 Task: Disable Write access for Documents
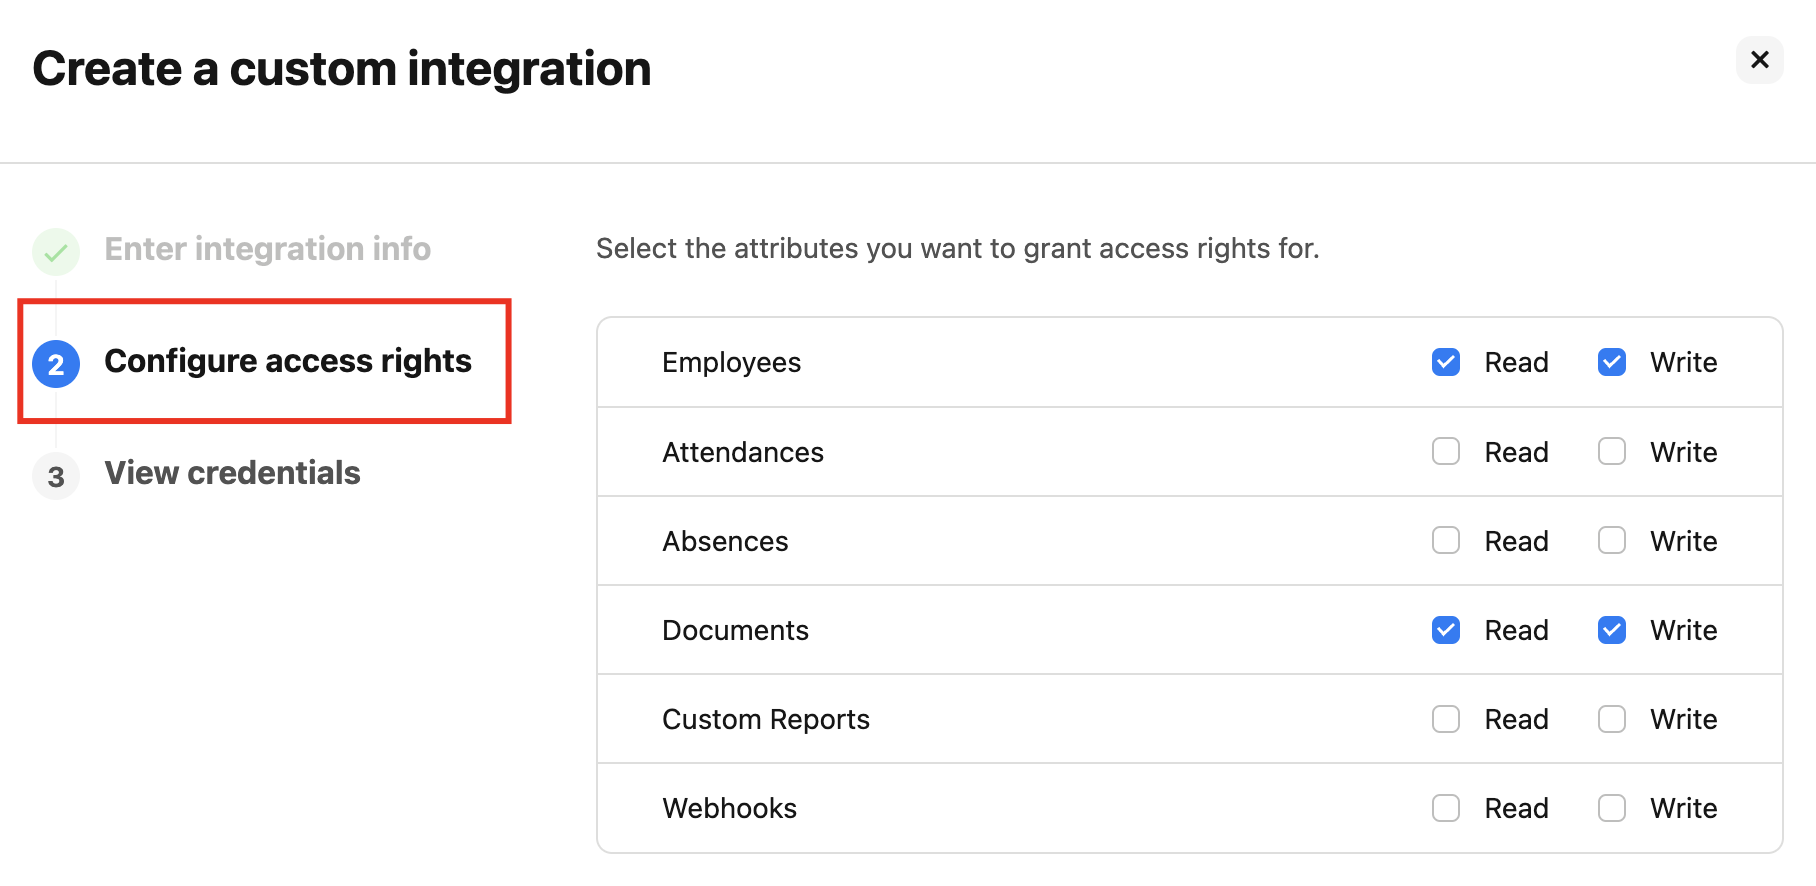click(1611, 630)
